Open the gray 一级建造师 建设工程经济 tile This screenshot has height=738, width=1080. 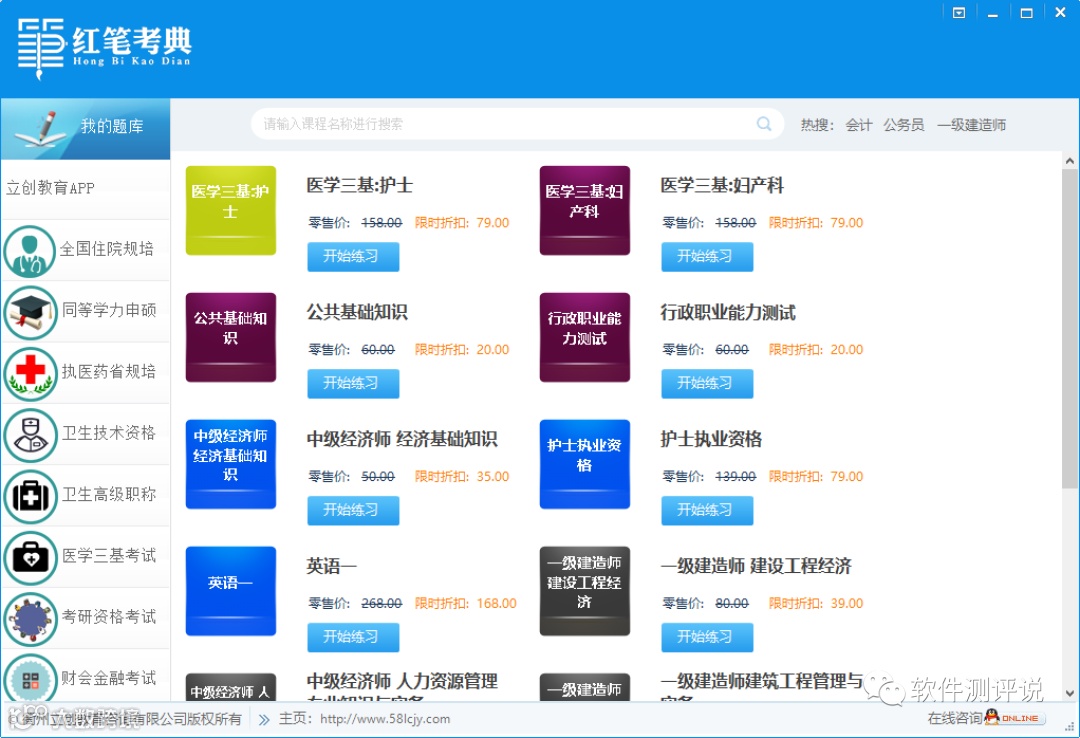(585, 591)
